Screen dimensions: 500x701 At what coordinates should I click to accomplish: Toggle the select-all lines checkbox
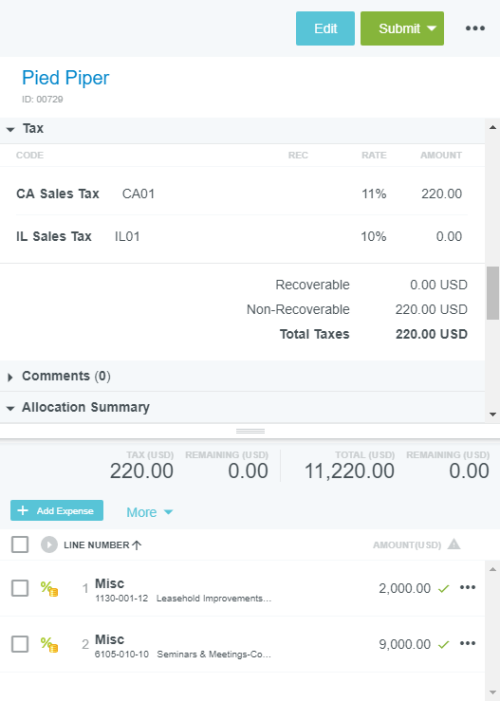pos(20,545)
